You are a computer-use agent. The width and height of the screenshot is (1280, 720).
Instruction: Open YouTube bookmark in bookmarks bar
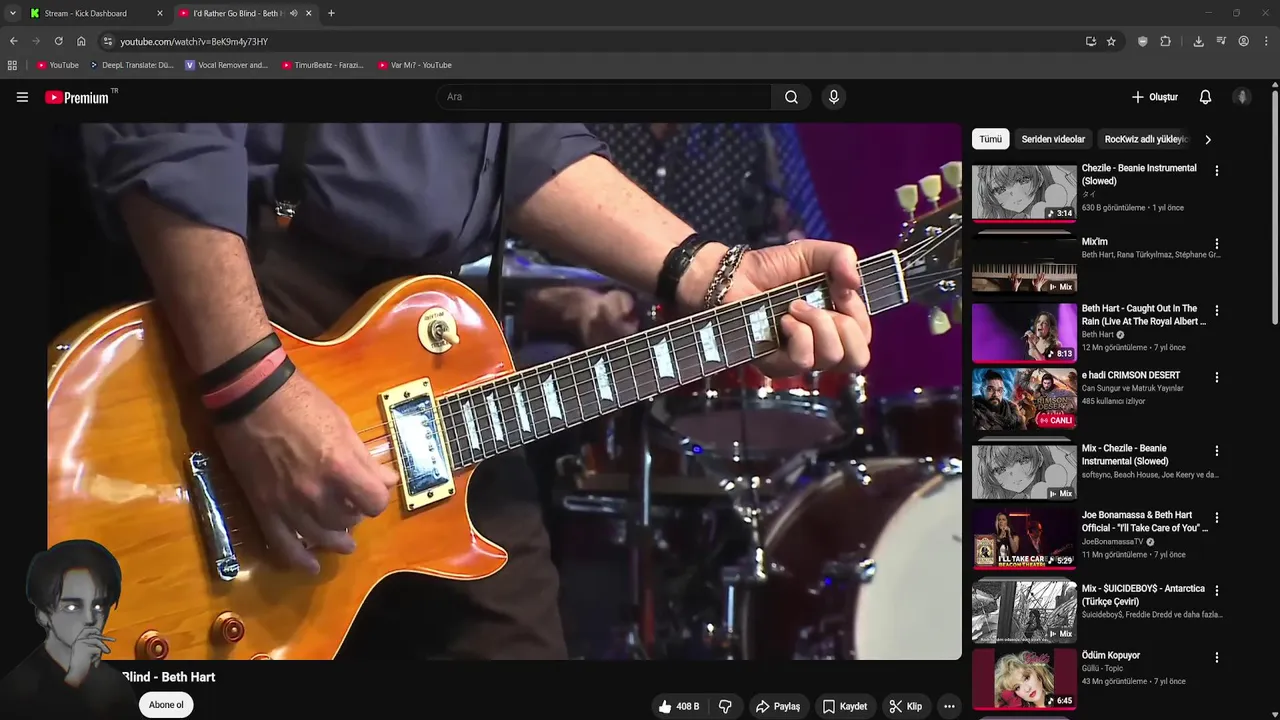coord(58,65)
